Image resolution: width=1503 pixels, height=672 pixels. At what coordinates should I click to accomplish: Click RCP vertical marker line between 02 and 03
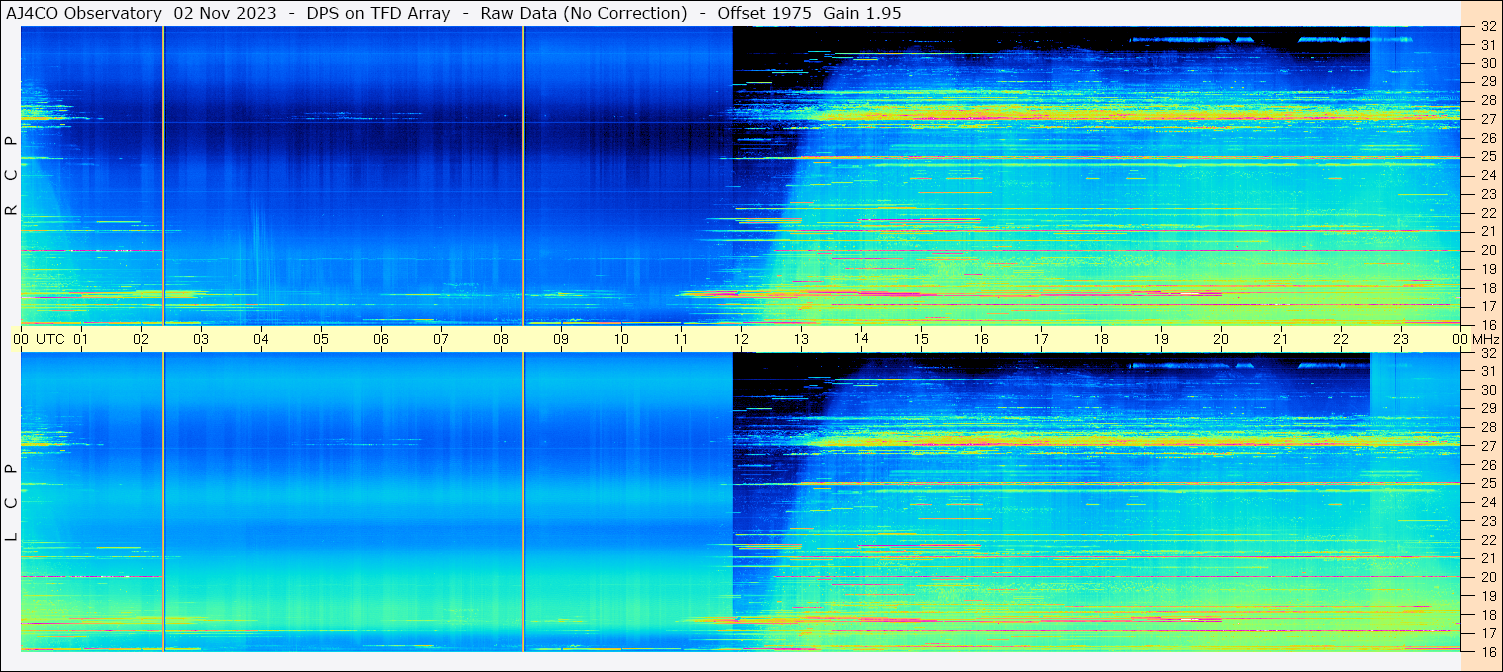pos(162,175)
